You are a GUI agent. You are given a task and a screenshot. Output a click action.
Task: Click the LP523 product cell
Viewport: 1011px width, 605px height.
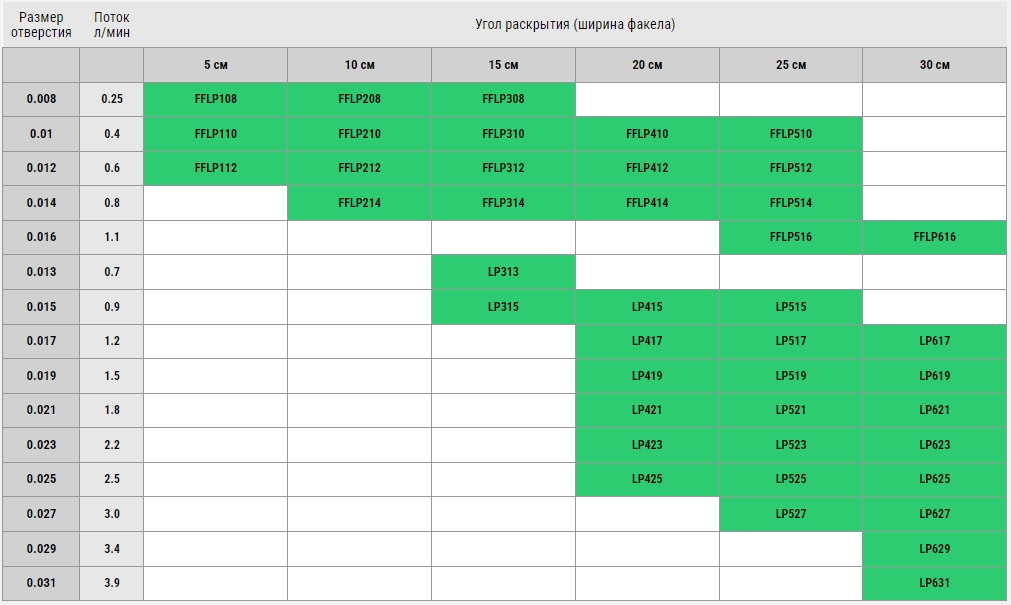pos(791,445)
